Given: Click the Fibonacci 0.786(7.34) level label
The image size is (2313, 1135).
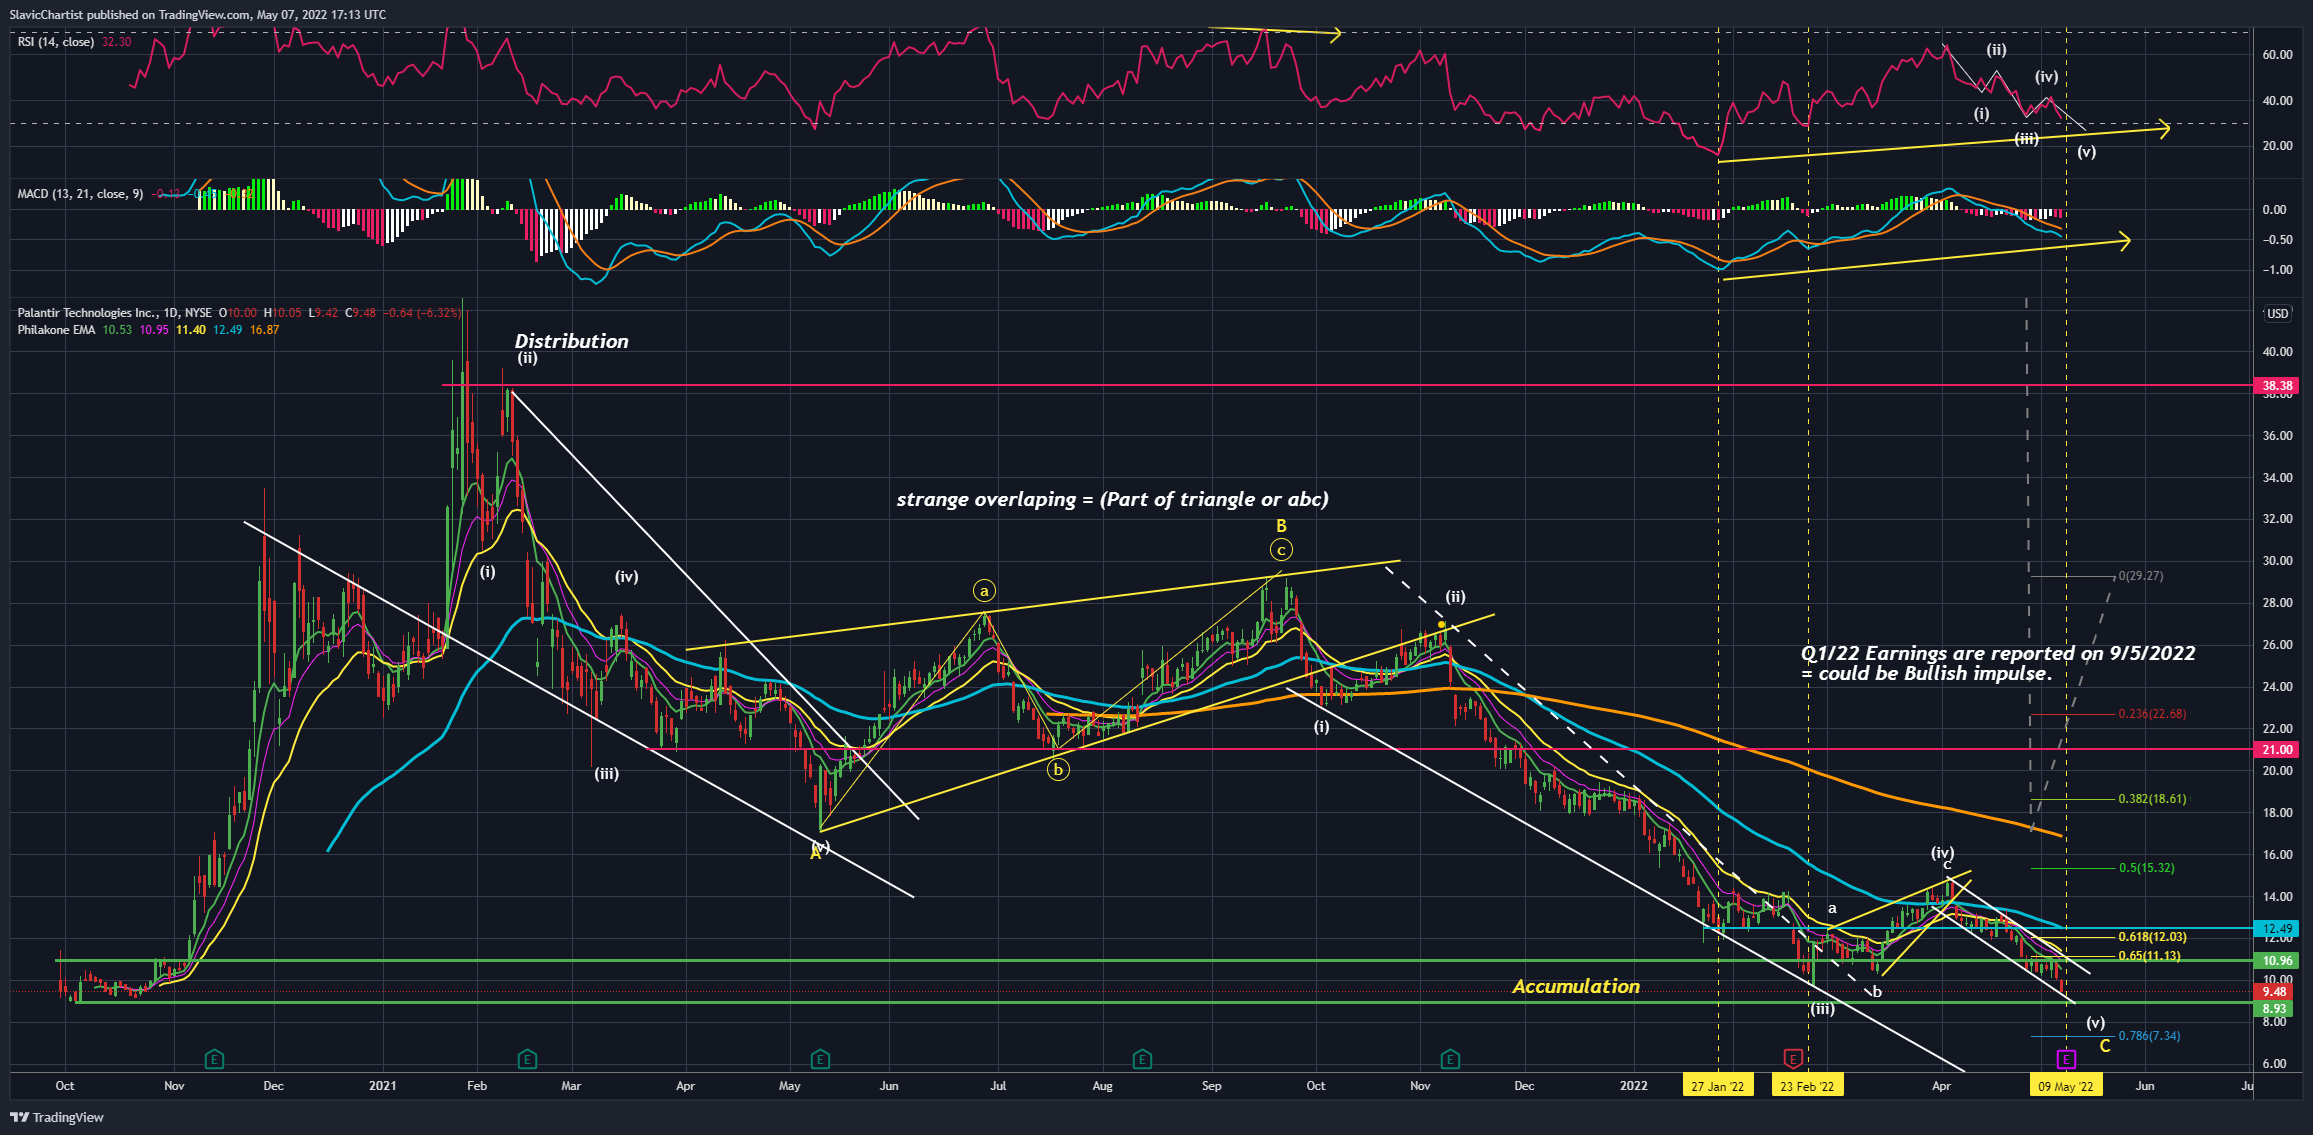Looking at the screenshot, I should (2149, 1036).
